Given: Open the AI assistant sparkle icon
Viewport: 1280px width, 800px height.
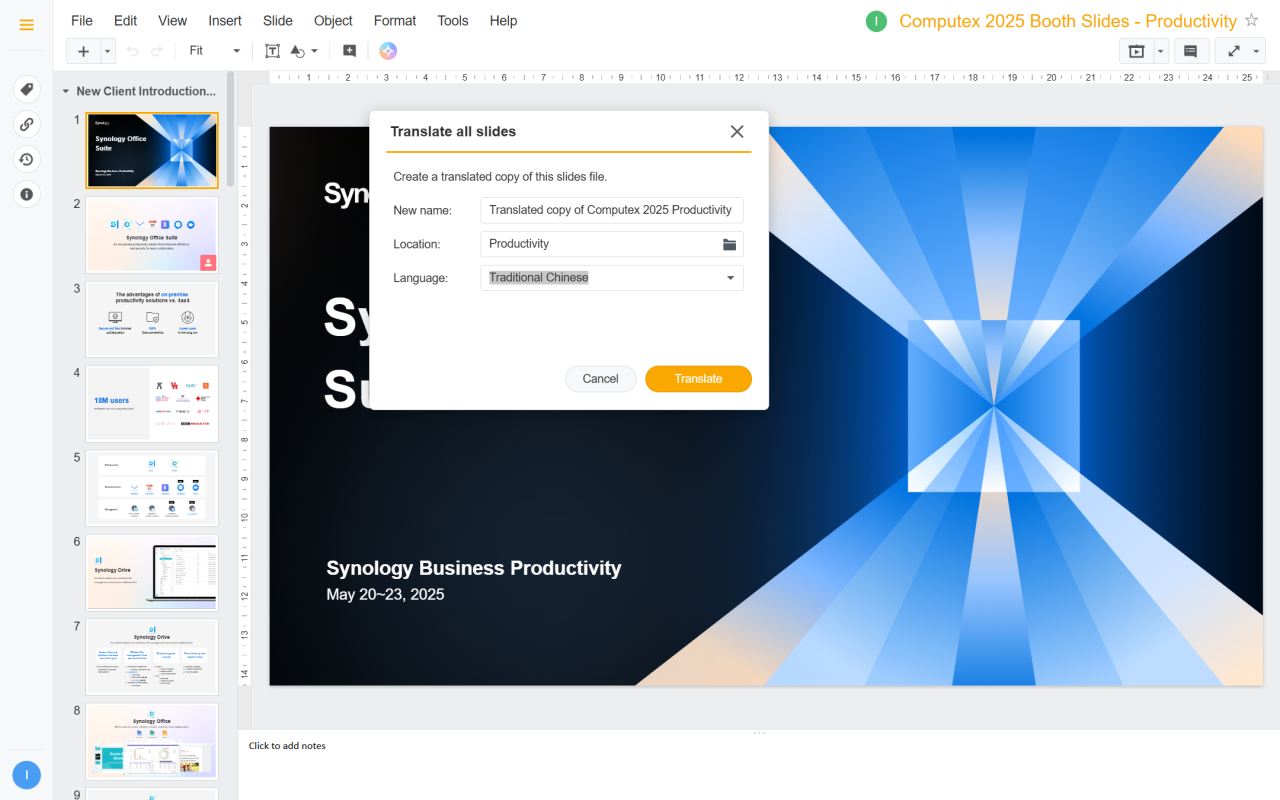Looking at the screenshot, I should click(x=388, y=51).
